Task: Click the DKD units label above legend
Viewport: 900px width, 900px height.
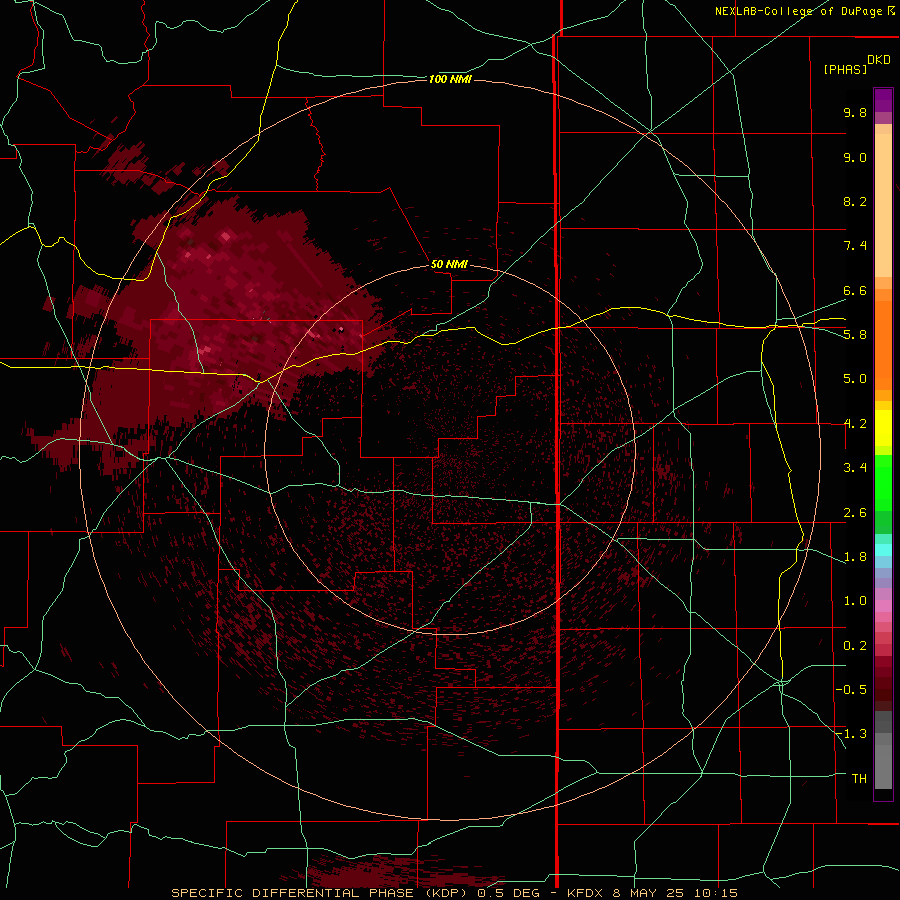Action: 879,60
